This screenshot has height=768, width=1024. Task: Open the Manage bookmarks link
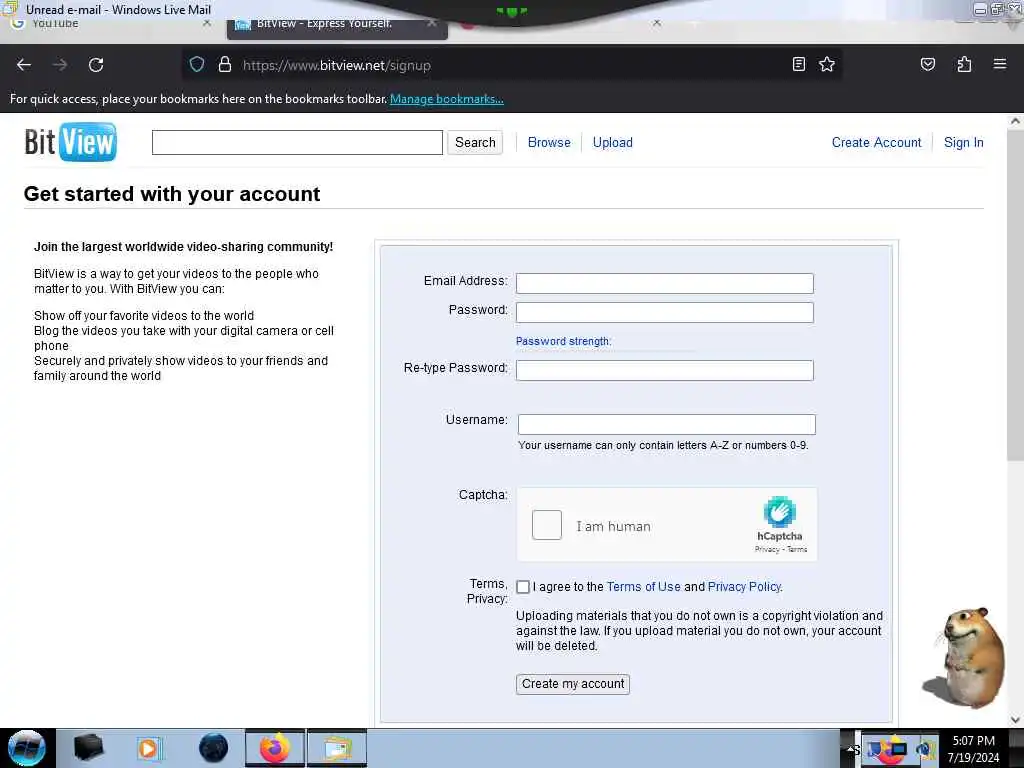(447, 99)
